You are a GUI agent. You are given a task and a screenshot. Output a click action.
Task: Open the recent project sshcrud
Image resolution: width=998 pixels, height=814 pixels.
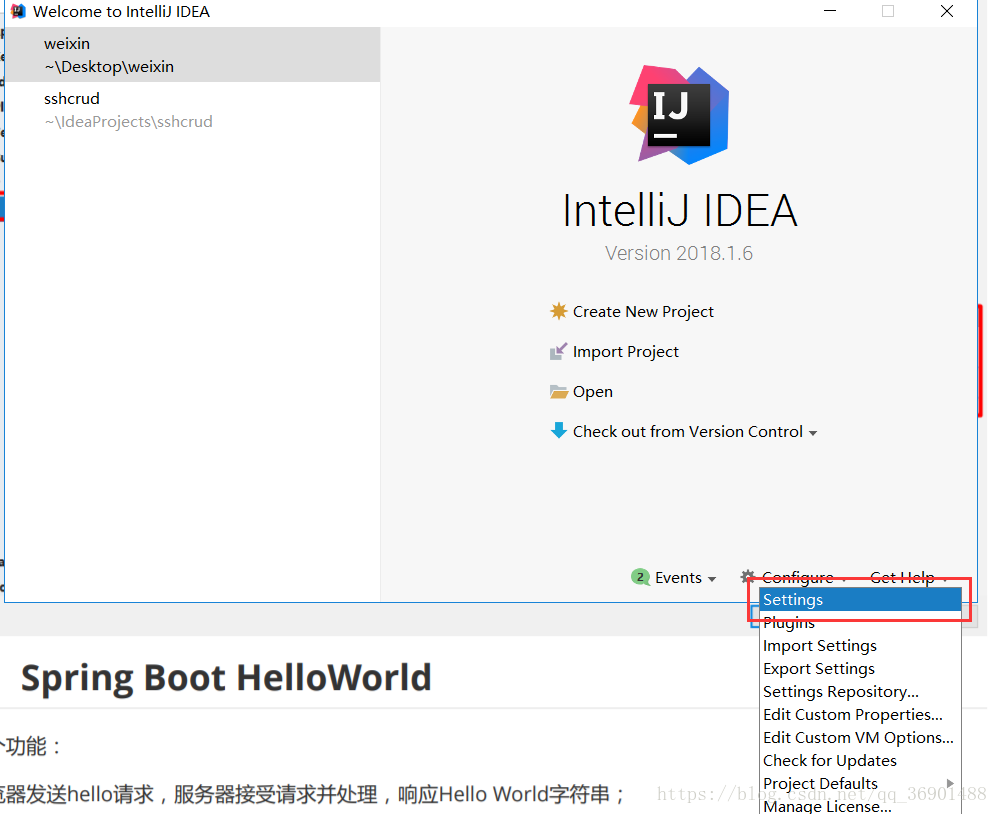tap(192, 109)
